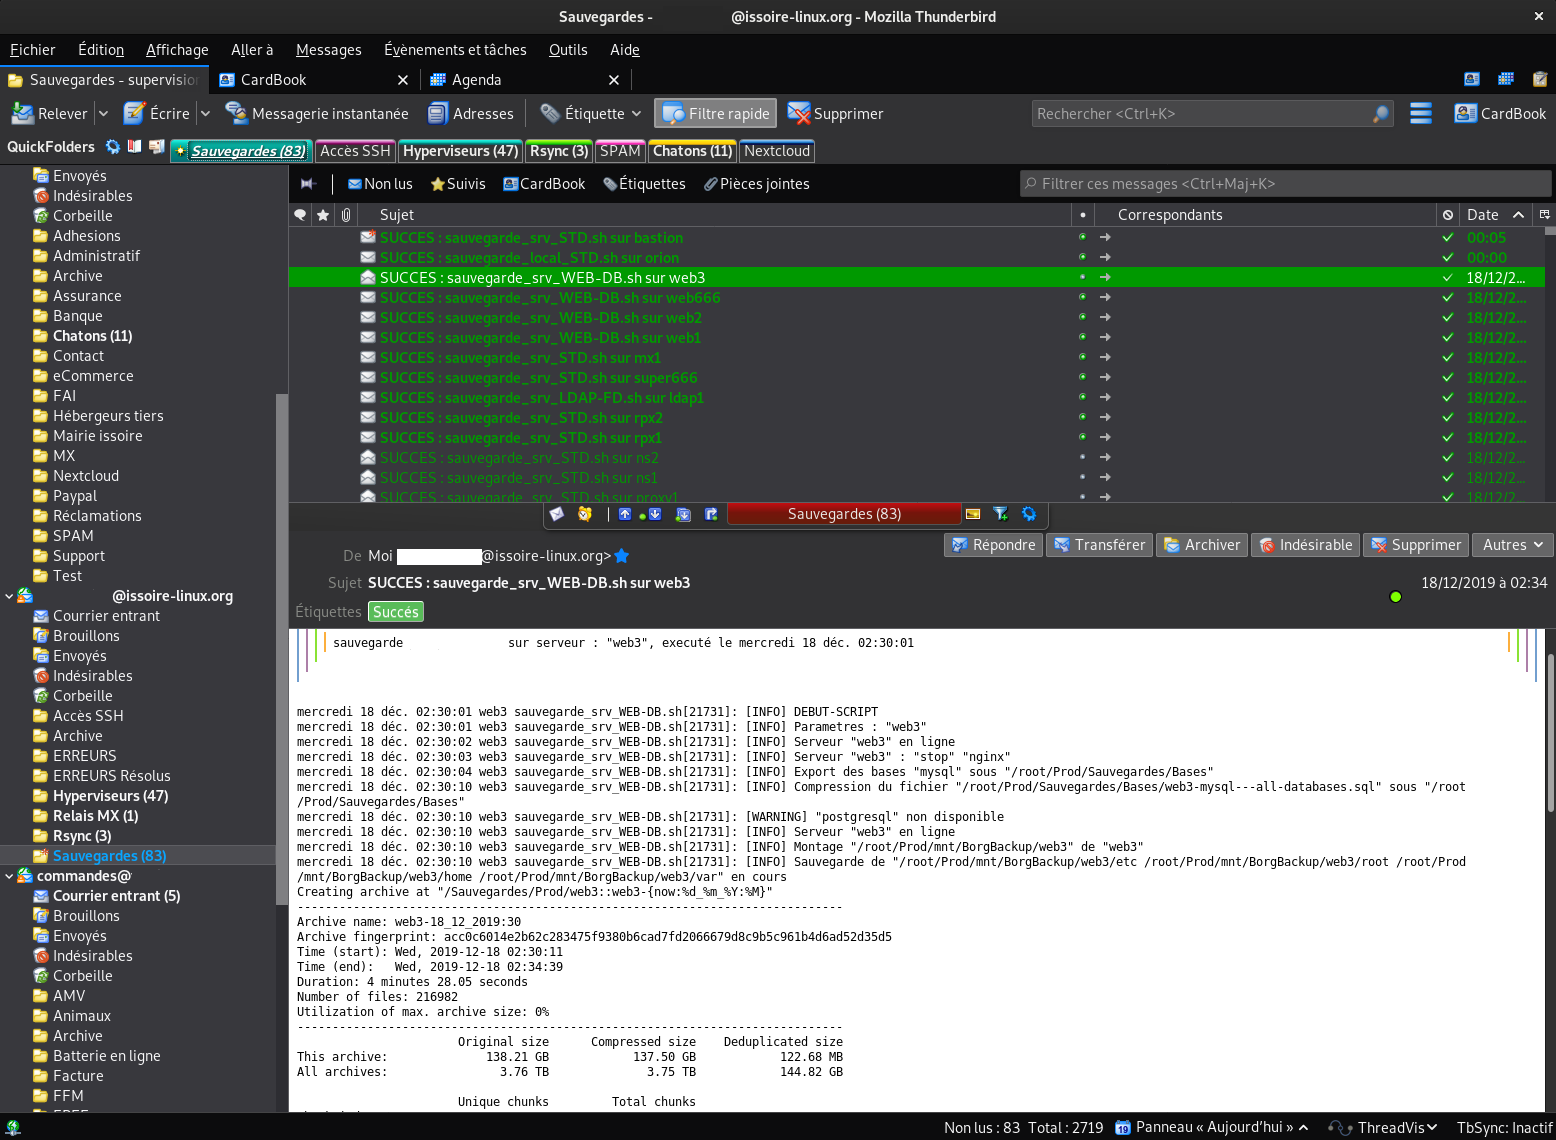Toggle the Étiquettes quick filter
Viewport: 1556px width, 1140px height.
click(x=644, y=184)
